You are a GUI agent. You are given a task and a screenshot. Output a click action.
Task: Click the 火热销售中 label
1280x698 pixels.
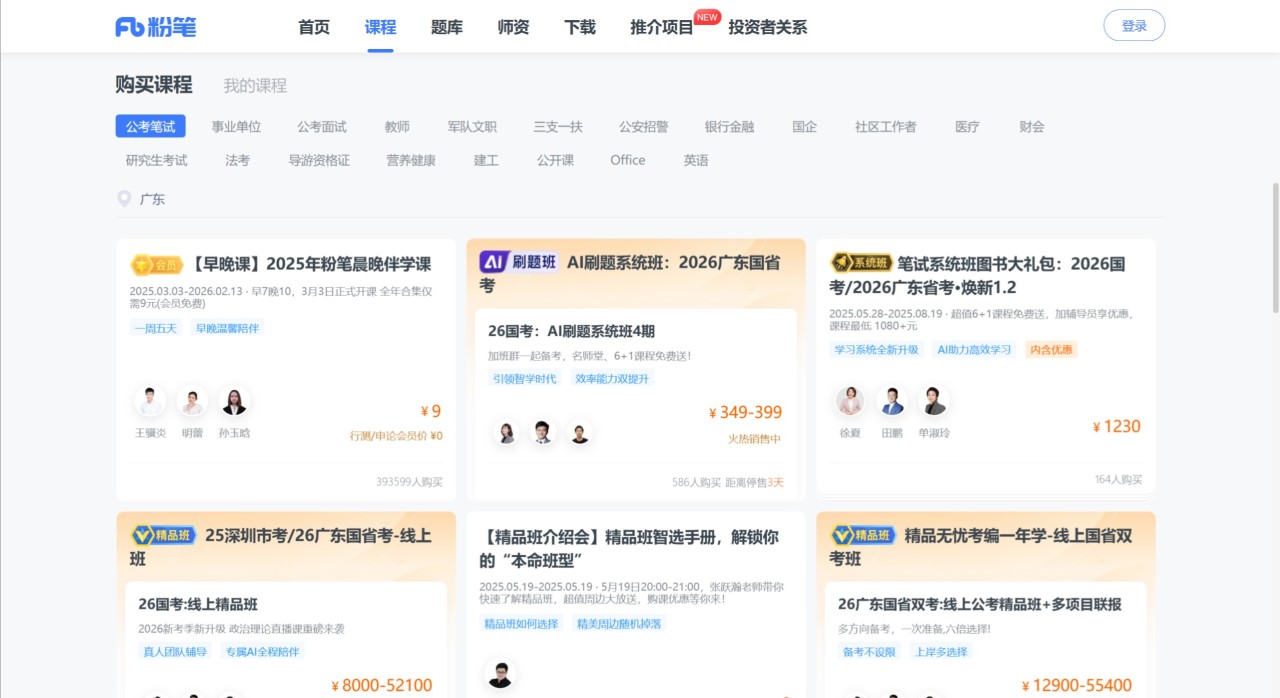(x=755, y=439)
